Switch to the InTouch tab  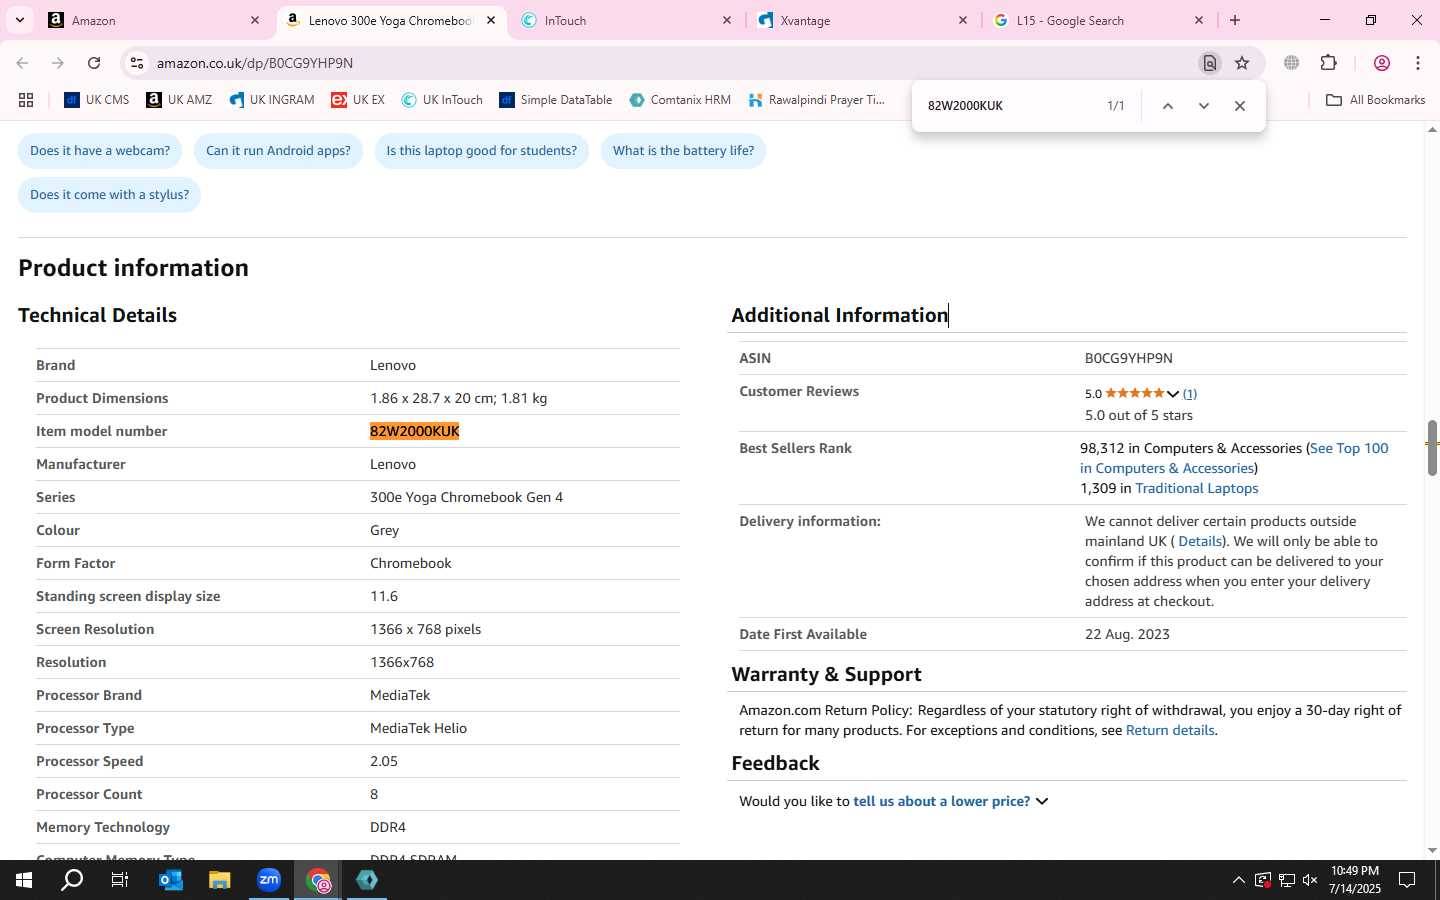tap(625, 20)
